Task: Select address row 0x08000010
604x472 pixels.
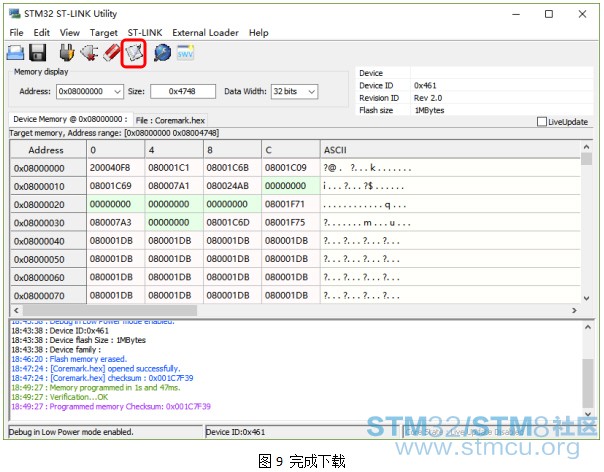Action: (48, 186)
